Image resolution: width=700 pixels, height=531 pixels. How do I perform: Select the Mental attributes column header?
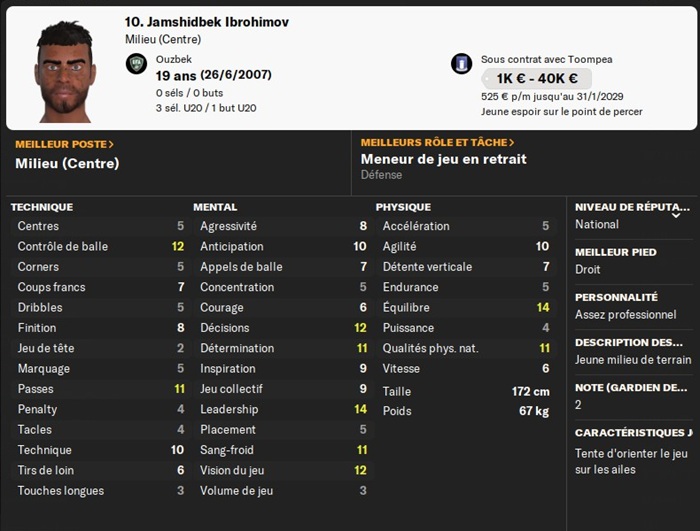click(x=215, y=207)
